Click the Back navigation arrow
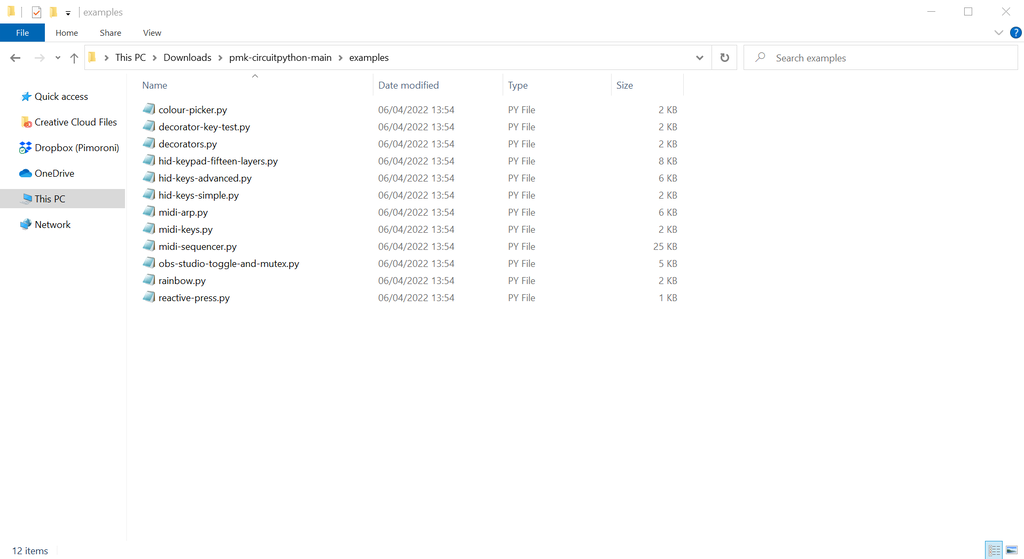The width and height of the screenshot is (1024, 559). click(15, 58)
